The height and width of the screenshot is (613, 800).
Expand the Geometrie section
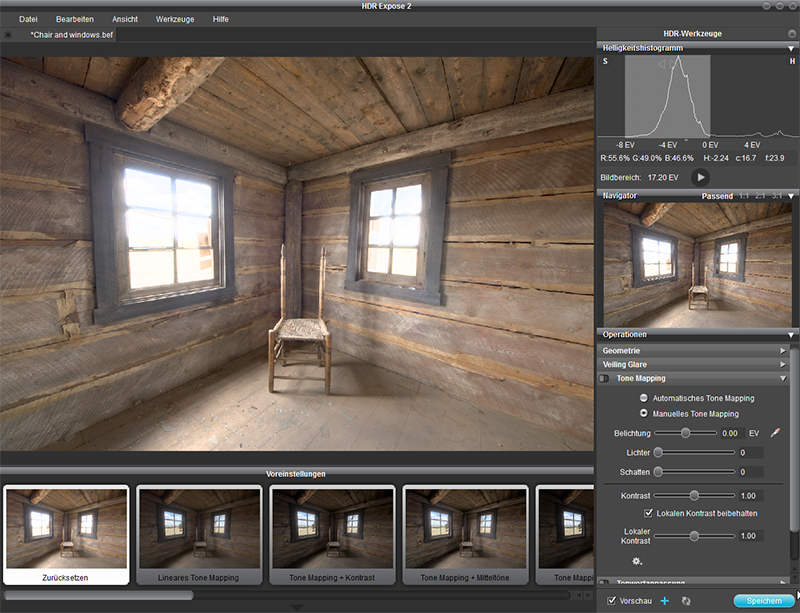[x=783, y=351]
